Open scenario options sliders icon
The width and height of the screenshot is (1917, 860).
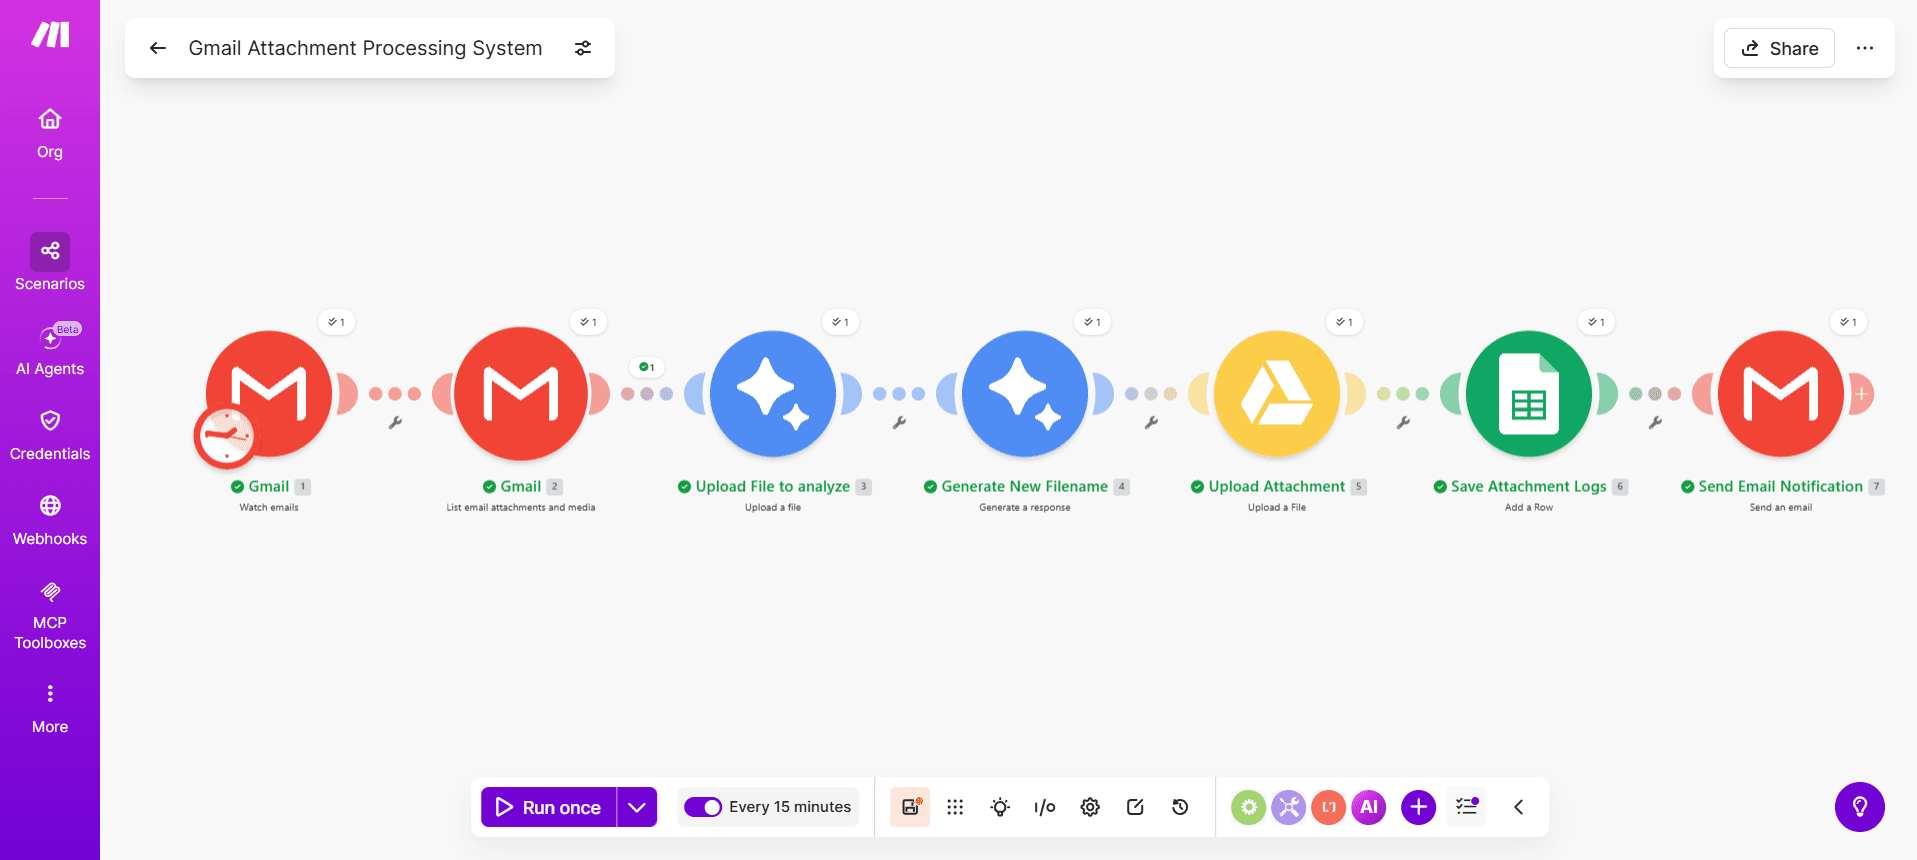[x=583, y=48]
